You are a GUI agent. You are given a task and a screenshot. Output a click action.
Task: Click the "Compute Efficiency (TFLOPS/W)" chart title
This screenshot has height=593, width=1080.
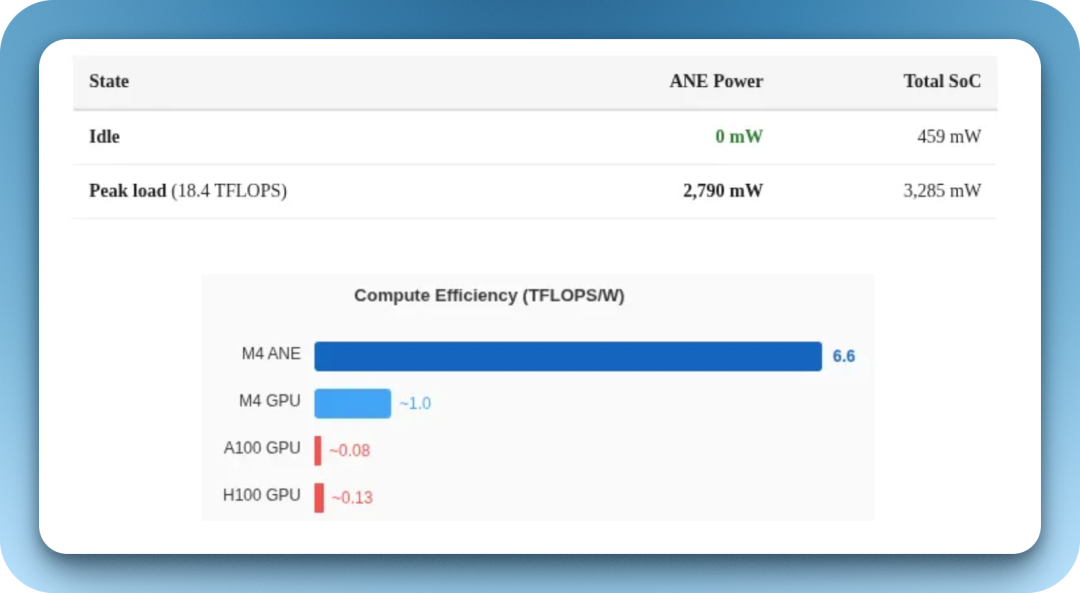pyautogui.click(x=489, y=295)
